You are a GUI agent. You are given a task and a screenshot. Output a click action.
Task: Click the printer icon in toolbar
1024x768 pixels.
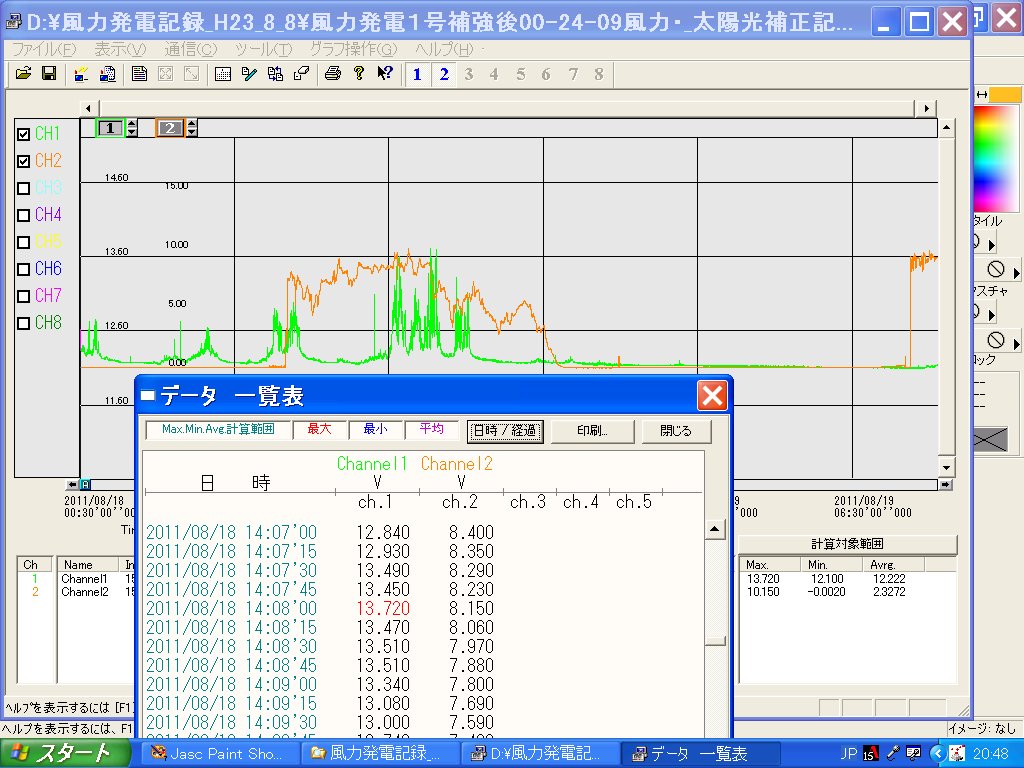(333, 74)
